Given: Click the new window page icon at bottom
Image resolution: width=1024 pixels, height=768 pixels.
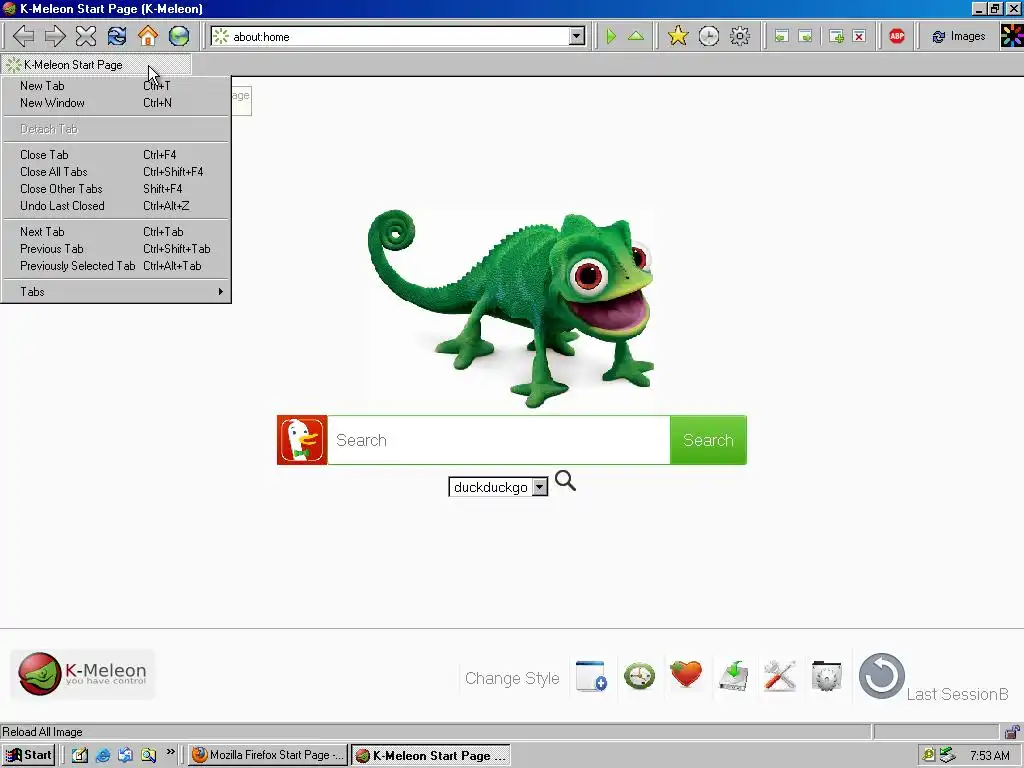Looking at the screenshot, I should pos(592,675).
